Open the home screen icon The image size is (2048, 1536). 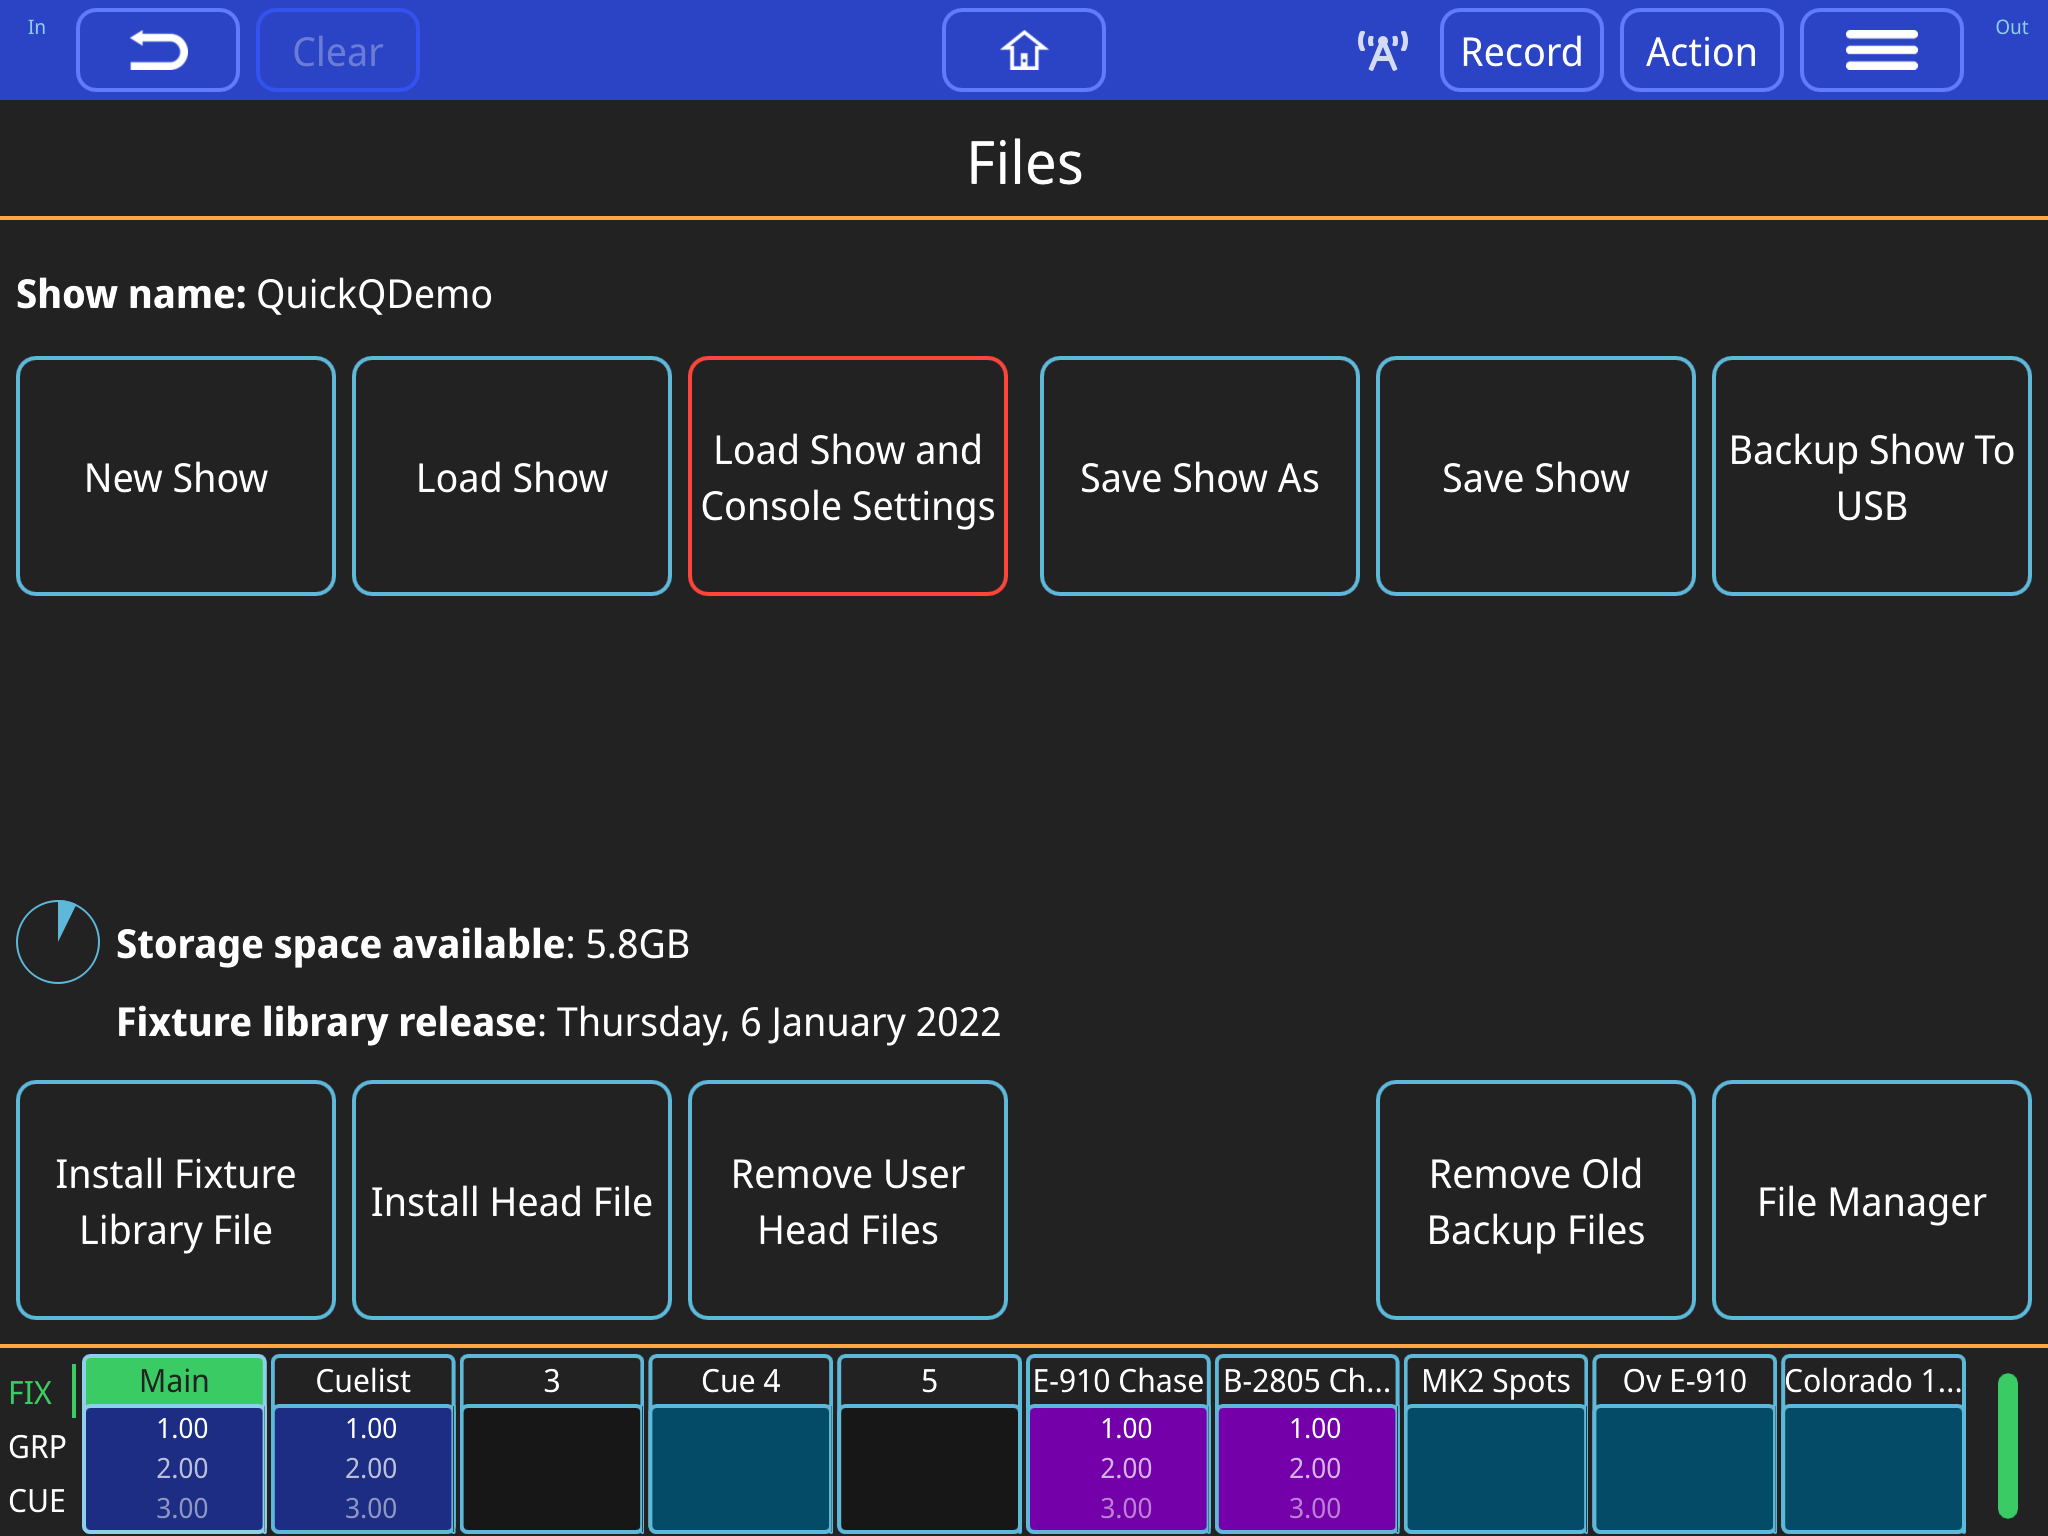point(1023,50)
